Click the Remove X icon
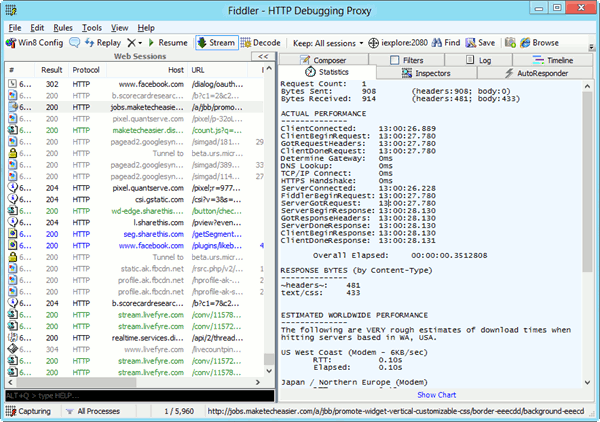Viewport: 600px width, 422px height. 131,43
